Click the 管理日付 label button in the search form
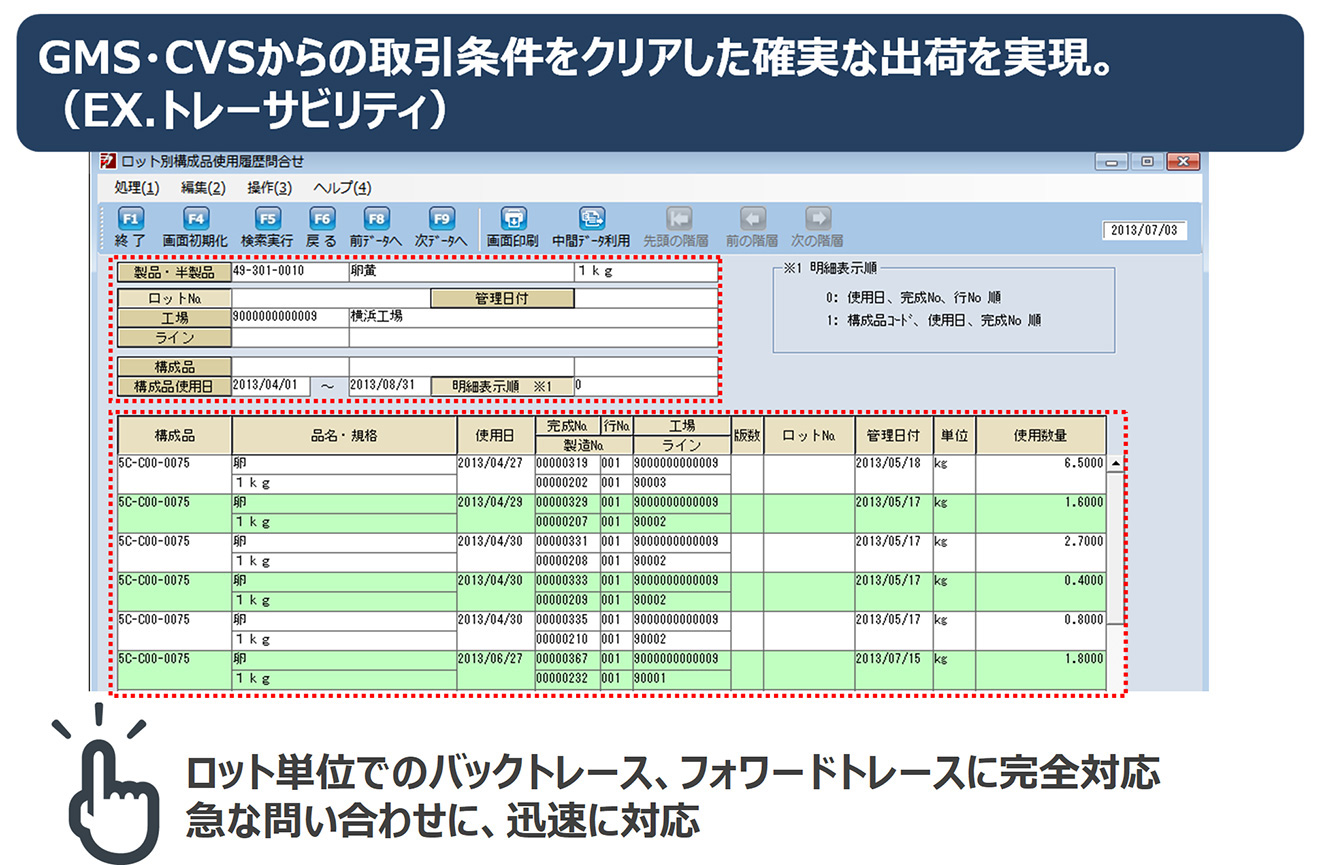The height and width of the screenshot is (865, 1320). [503, 299]
